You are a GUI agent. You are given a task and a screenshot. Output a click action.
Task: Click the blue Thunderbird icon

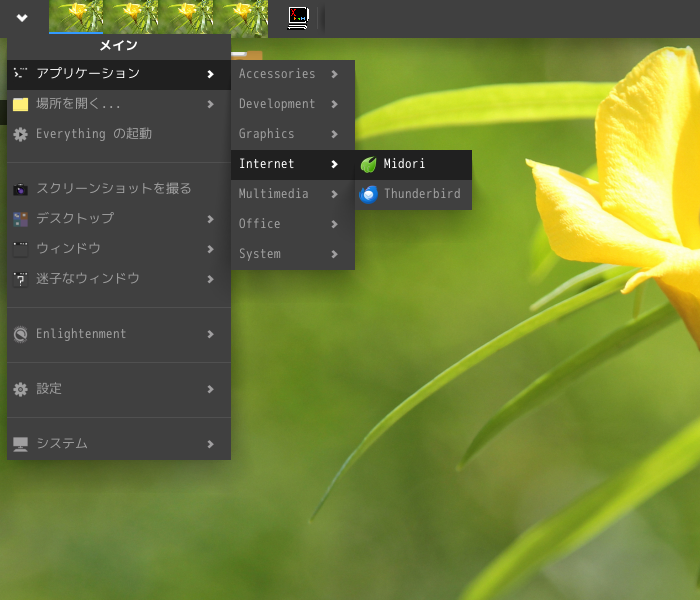point(369,195)
